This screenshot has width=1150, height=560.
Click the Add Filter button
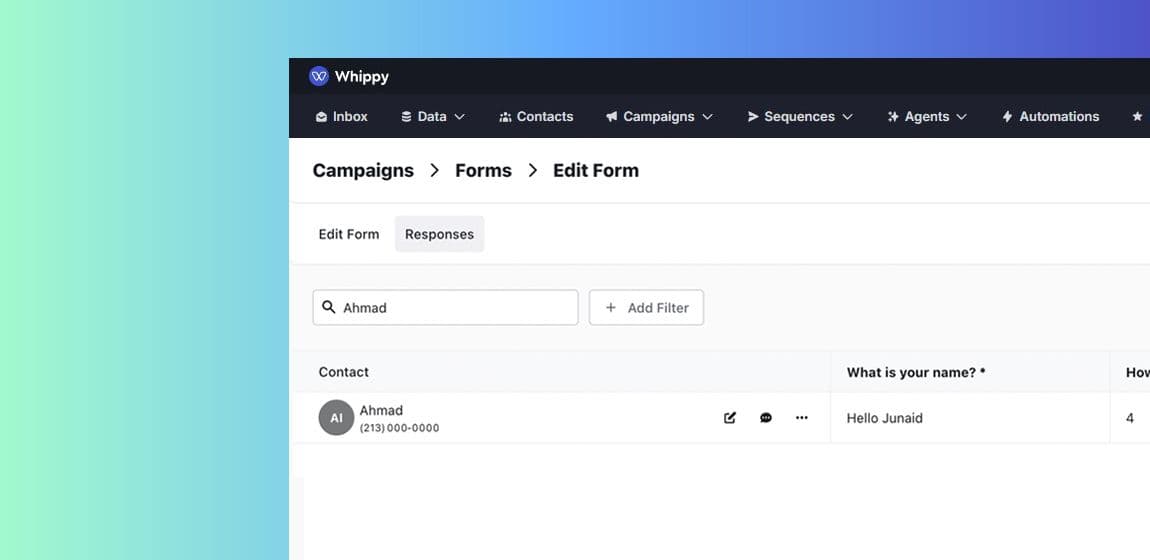pyautogui.click(x=646, y=308)
